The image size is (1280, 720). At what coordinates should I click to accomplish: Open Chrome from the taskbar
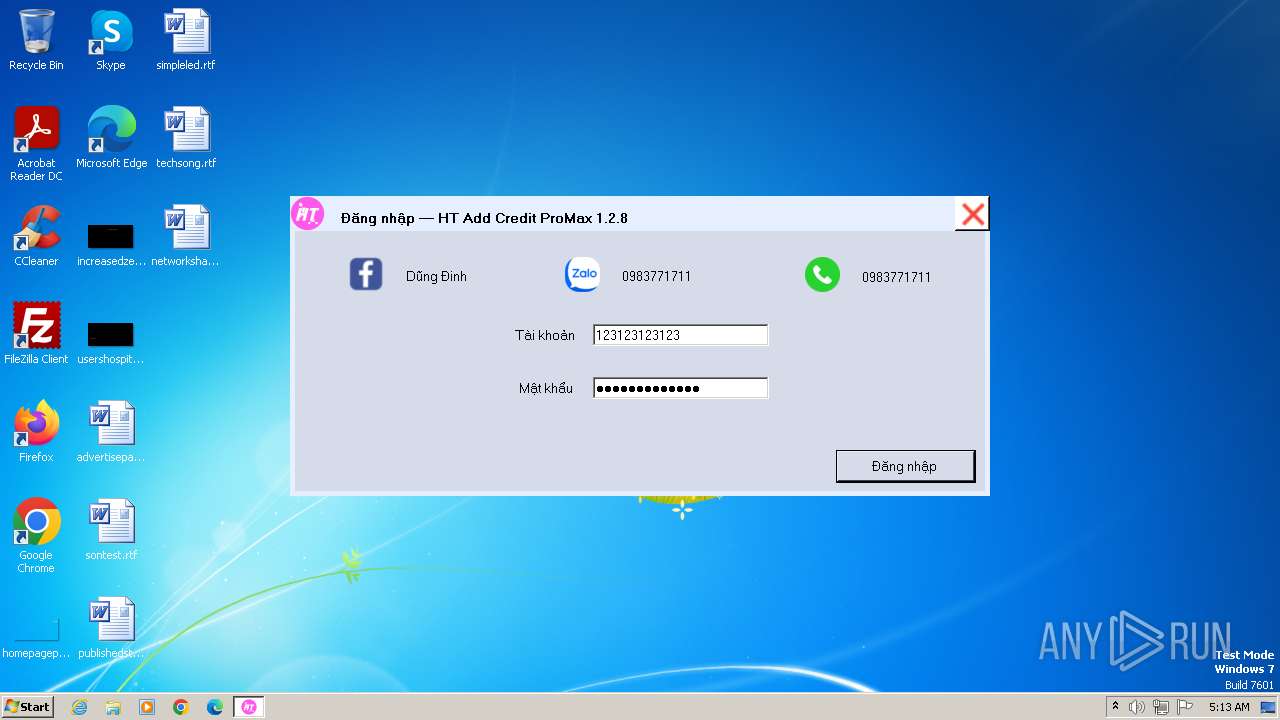[x=181, y=707]
